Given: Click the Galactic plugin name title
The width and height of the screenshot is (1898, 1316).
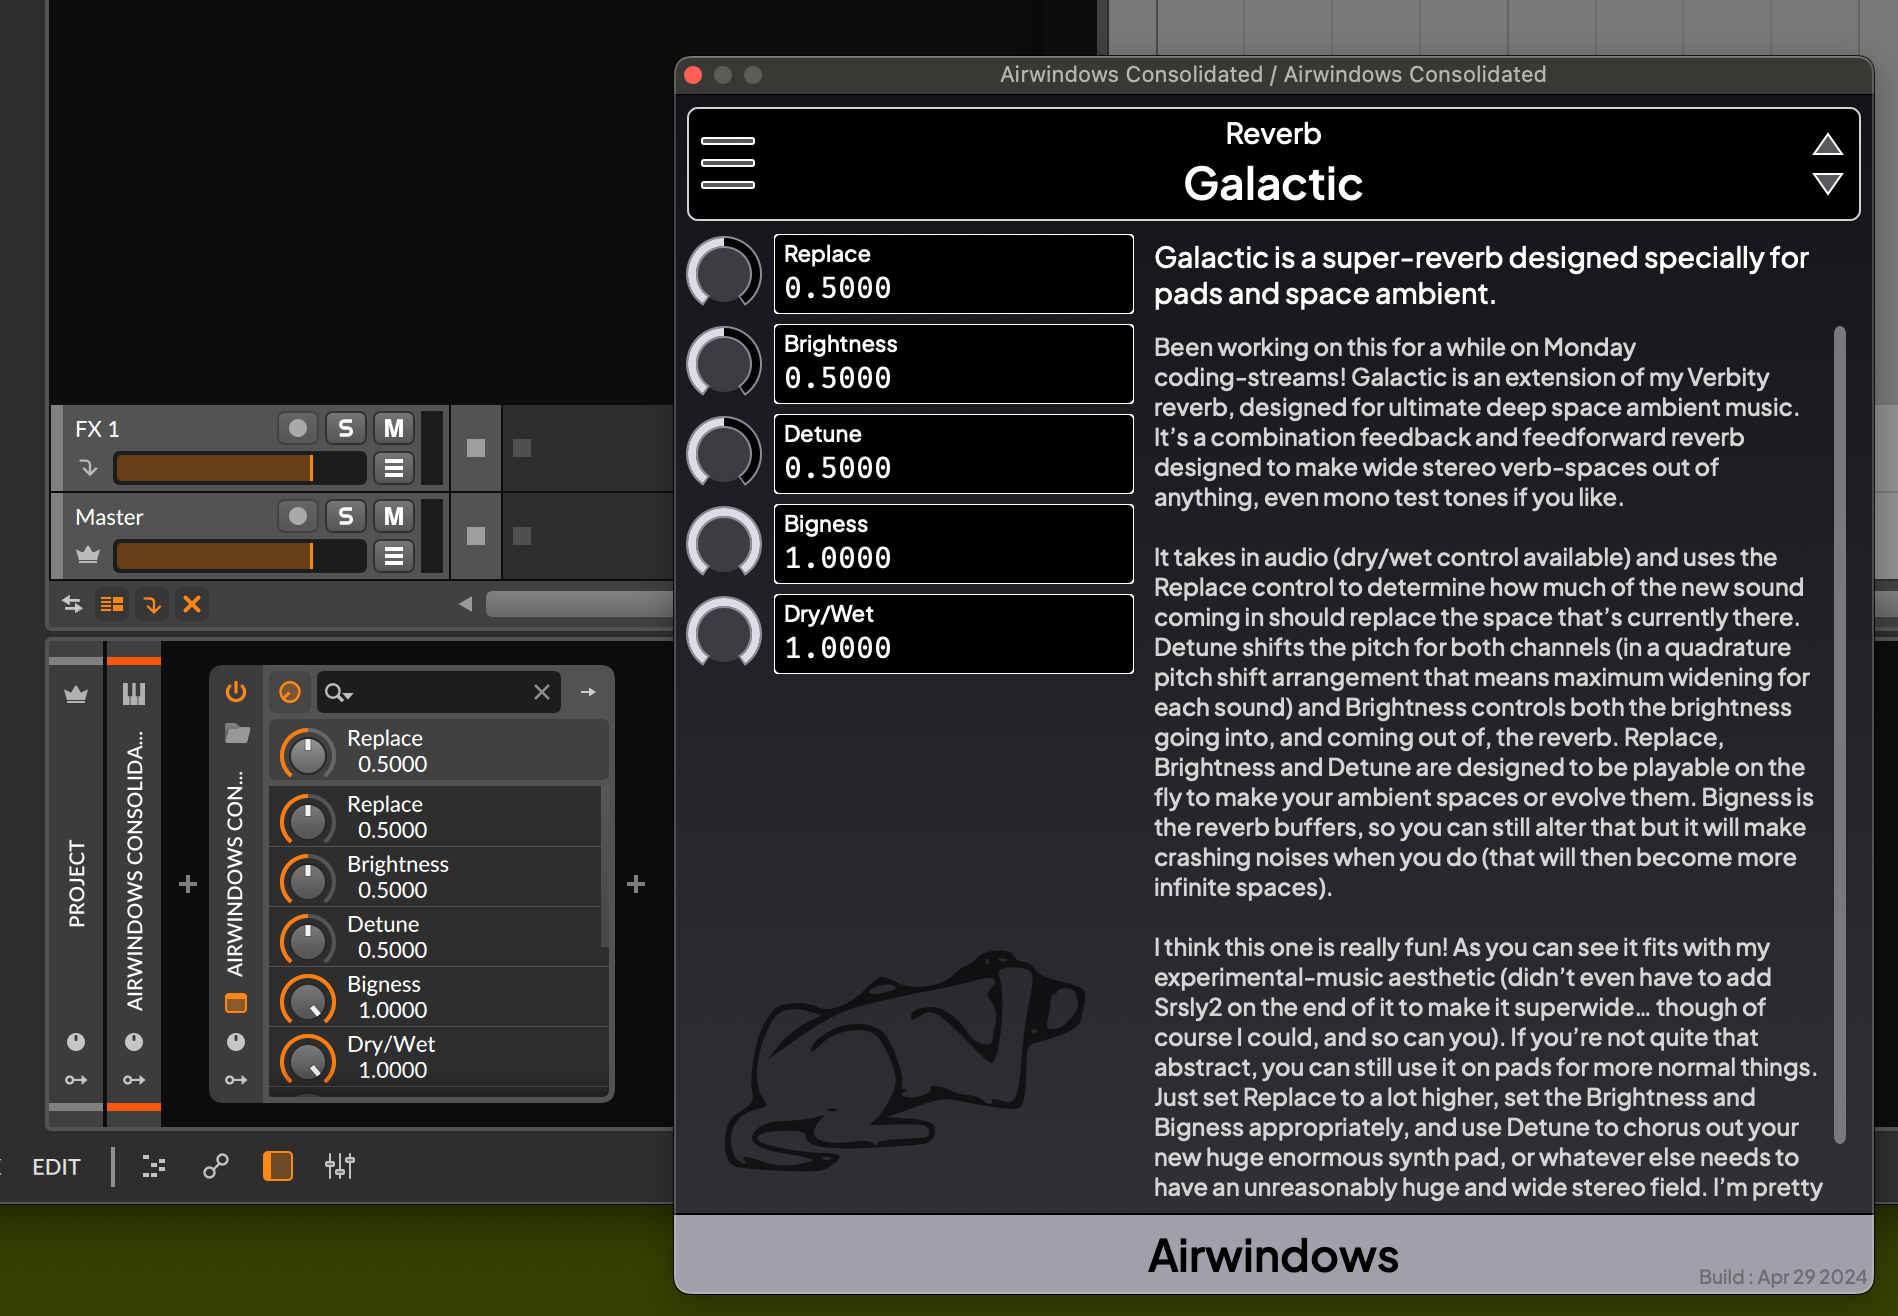Looking at the screenshot, I should point(1273,184).
